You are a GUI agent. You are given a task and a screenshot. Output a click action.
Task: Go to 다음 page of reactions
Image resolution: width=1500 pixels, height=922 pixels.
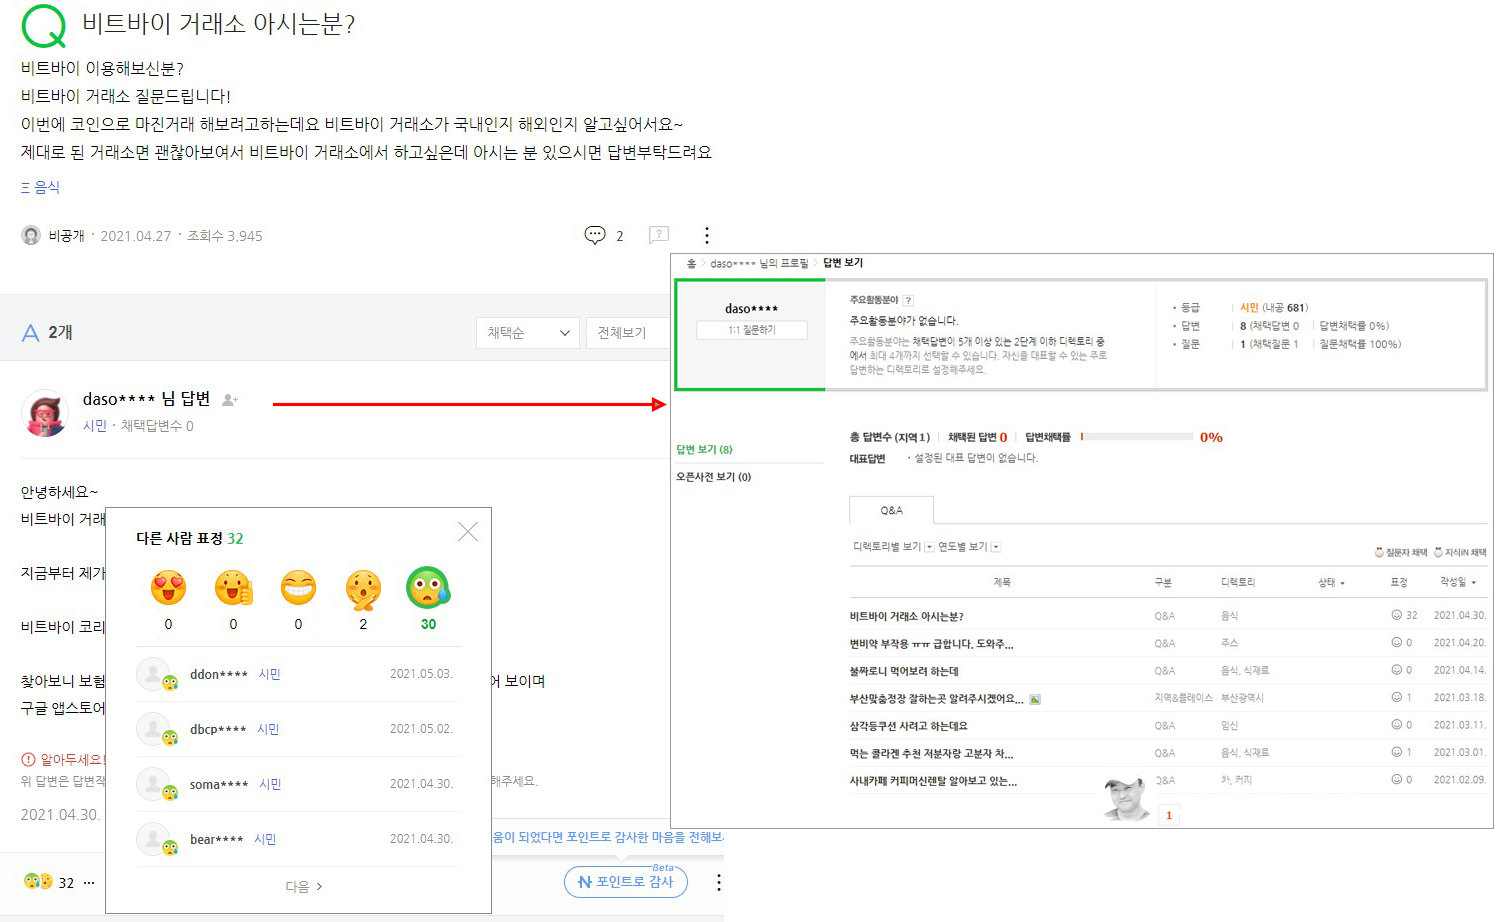click(x=304, y=886)
